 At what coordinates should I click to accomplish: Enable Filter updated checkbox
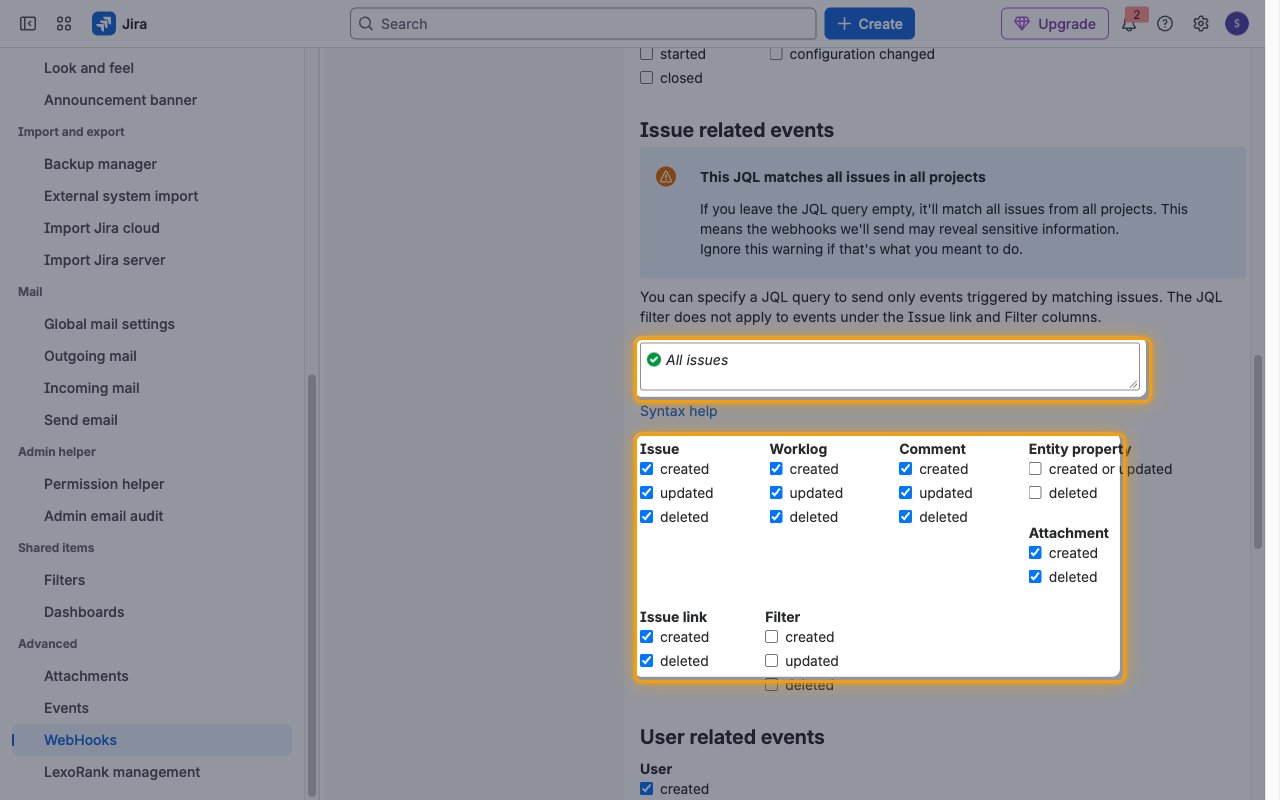tap(771, 660)
